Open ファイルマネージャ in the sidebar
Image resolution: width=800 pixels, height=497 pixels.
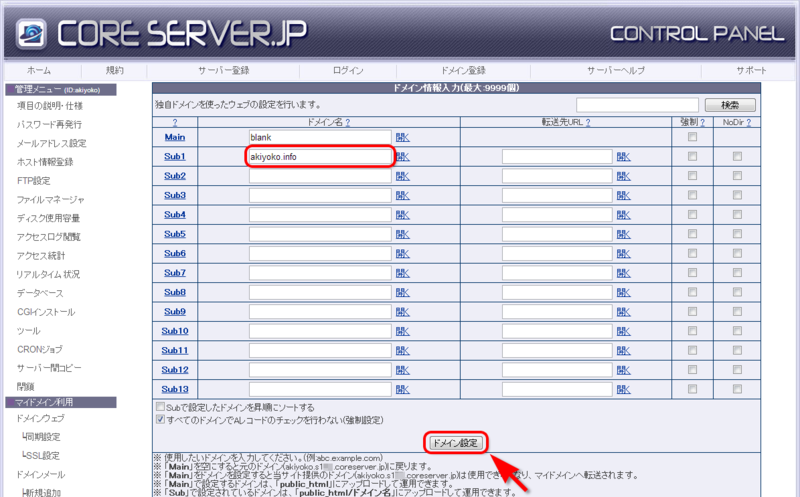pyautogui.click(x=51, y=200)
